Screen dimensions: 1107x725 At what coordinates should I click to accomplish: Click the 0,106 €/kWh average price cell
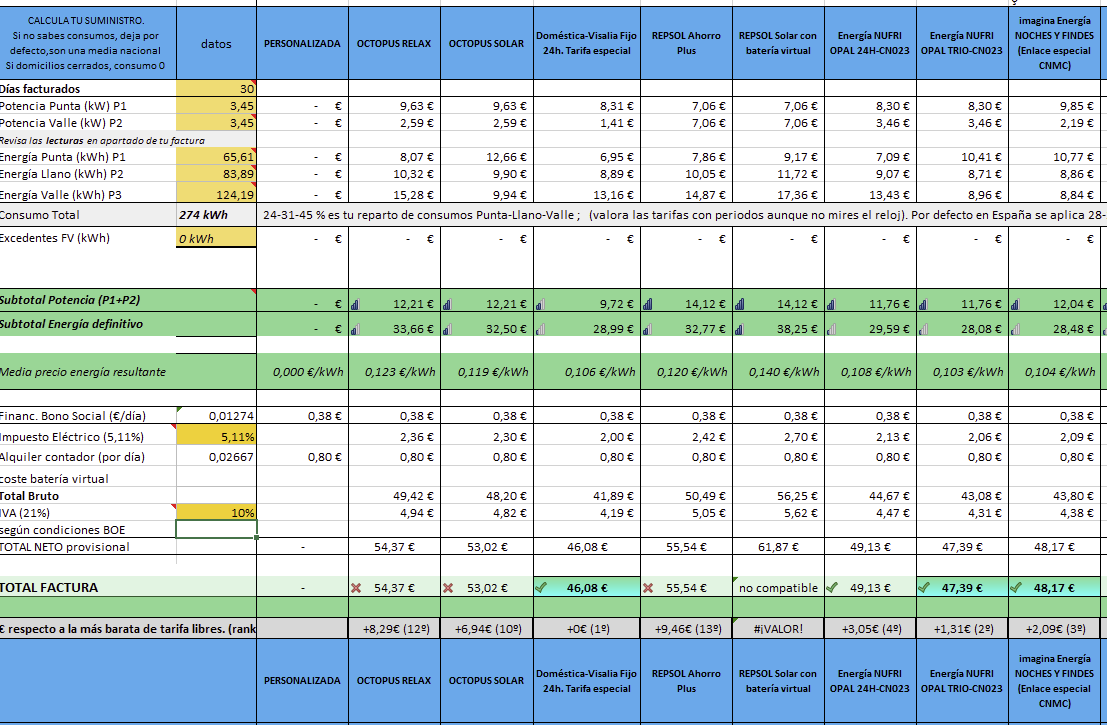click(587, 371)
